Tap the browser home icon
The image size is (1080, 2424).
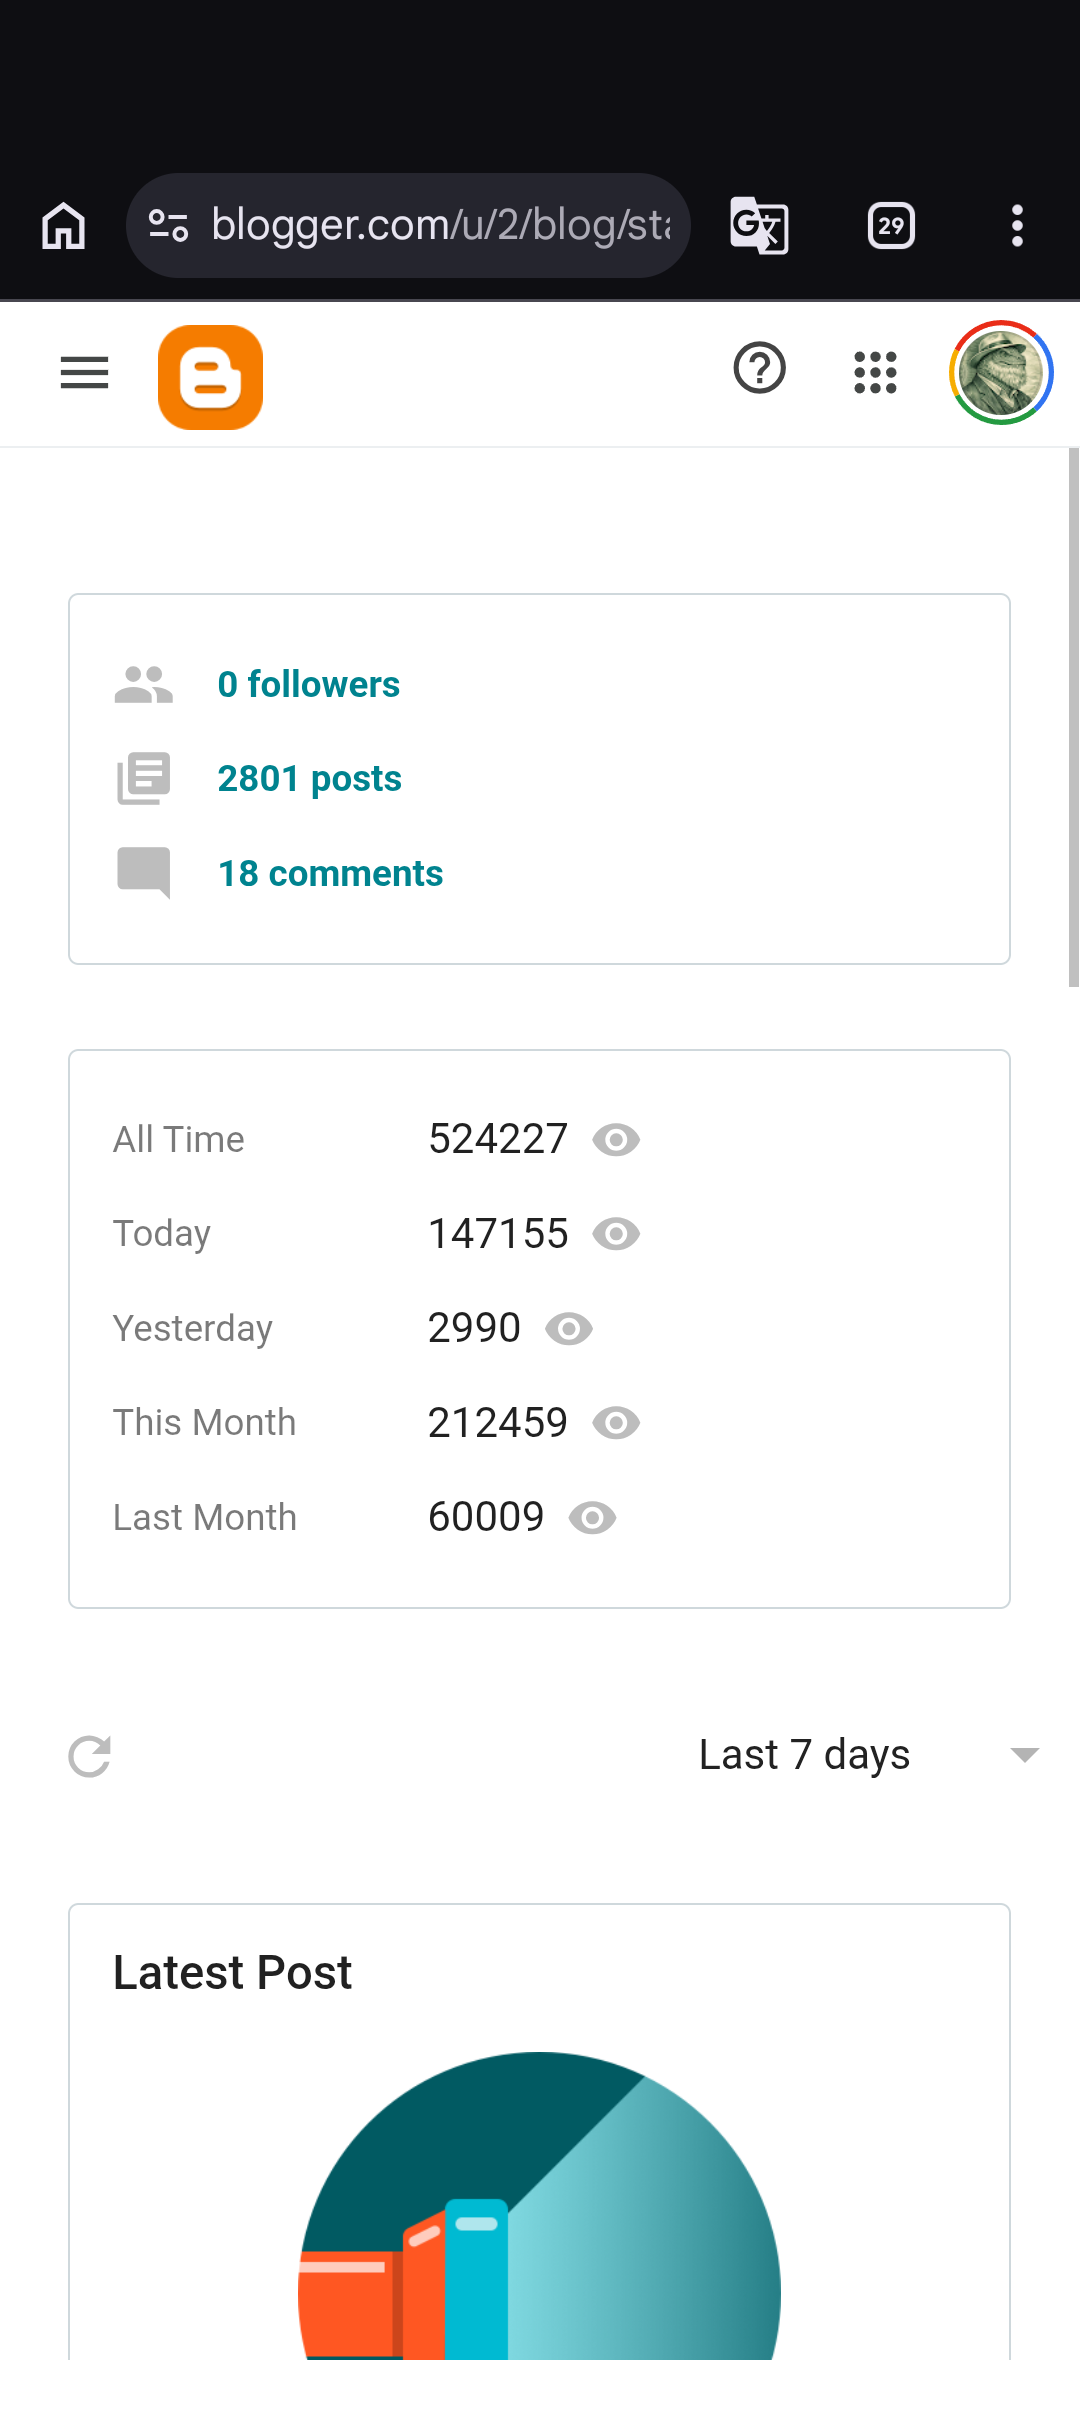click(64, 225)
